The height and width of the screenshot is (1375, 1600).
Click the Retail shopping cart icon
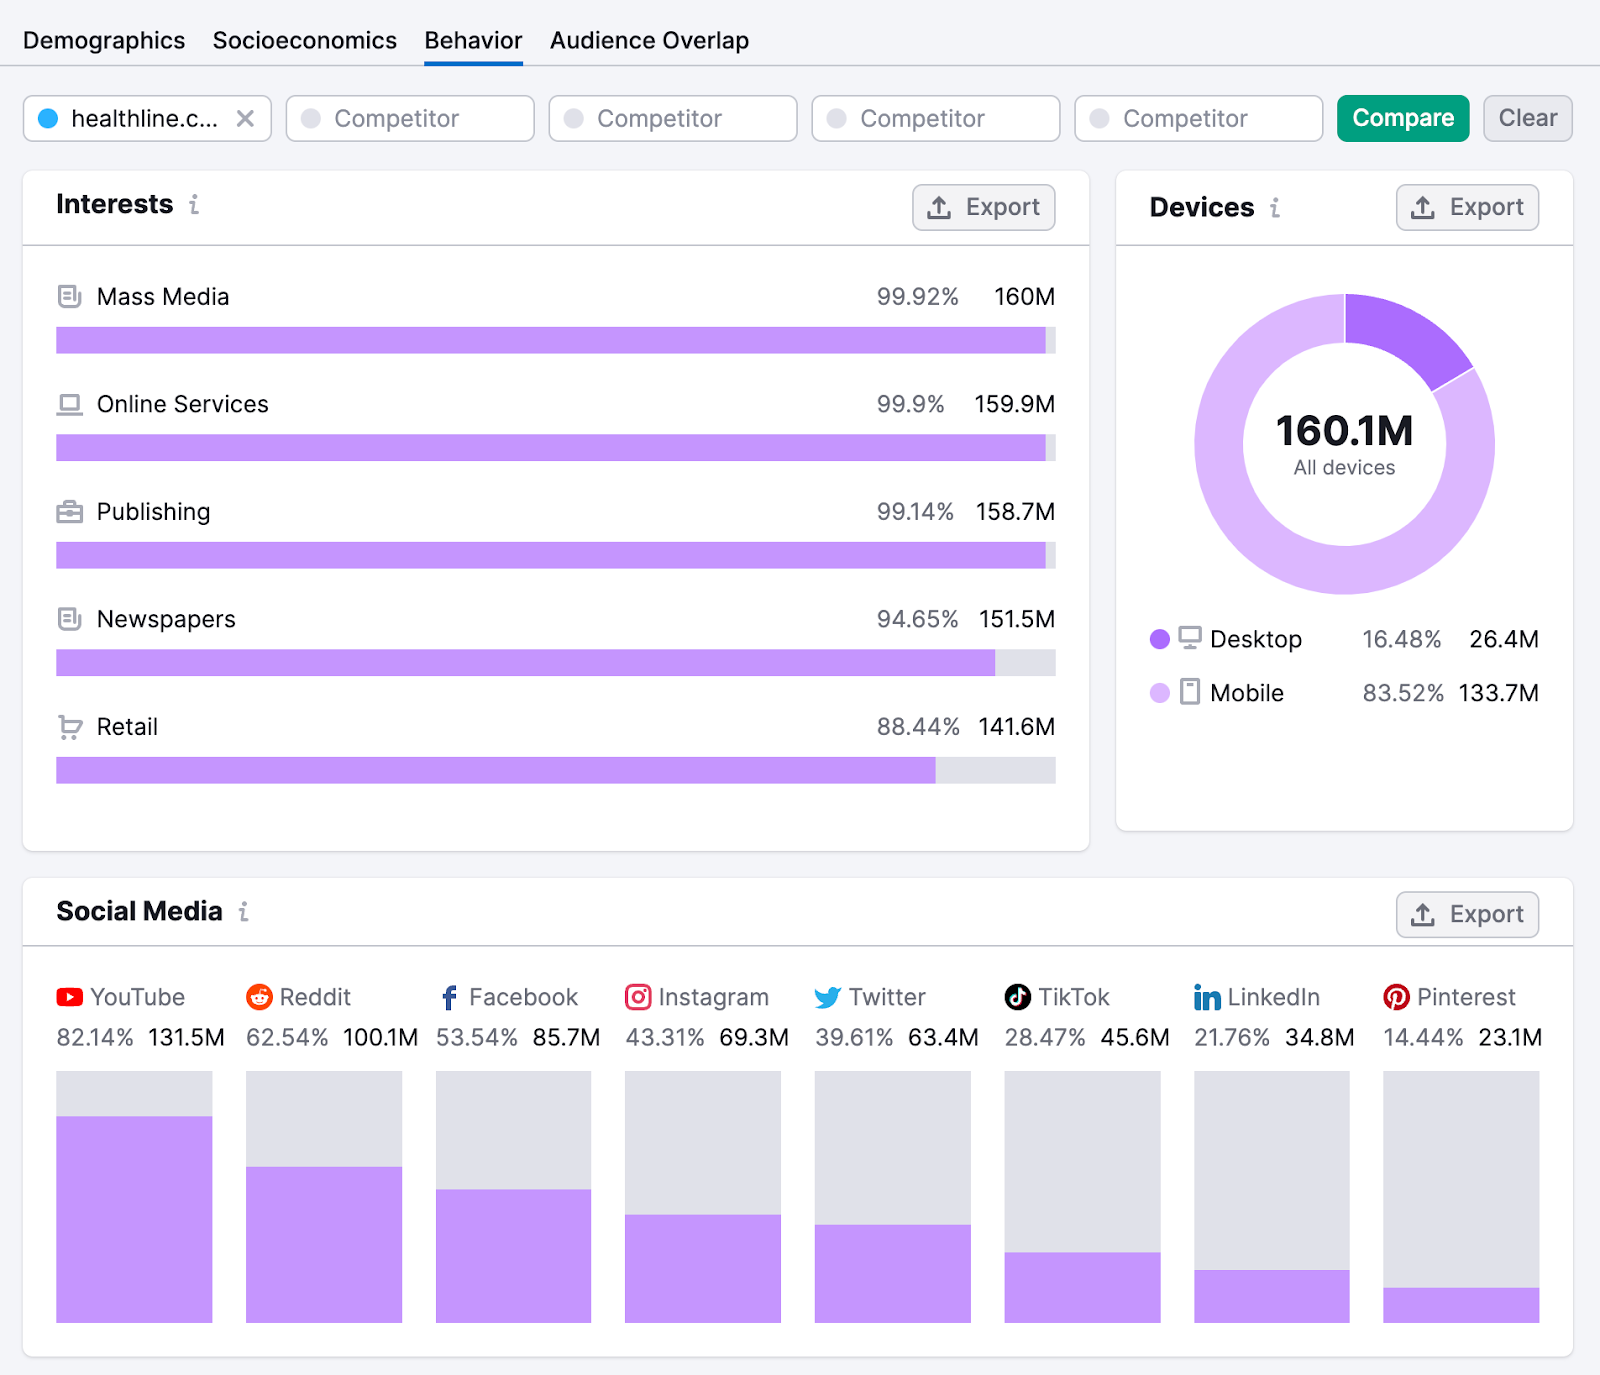(69, 728)
